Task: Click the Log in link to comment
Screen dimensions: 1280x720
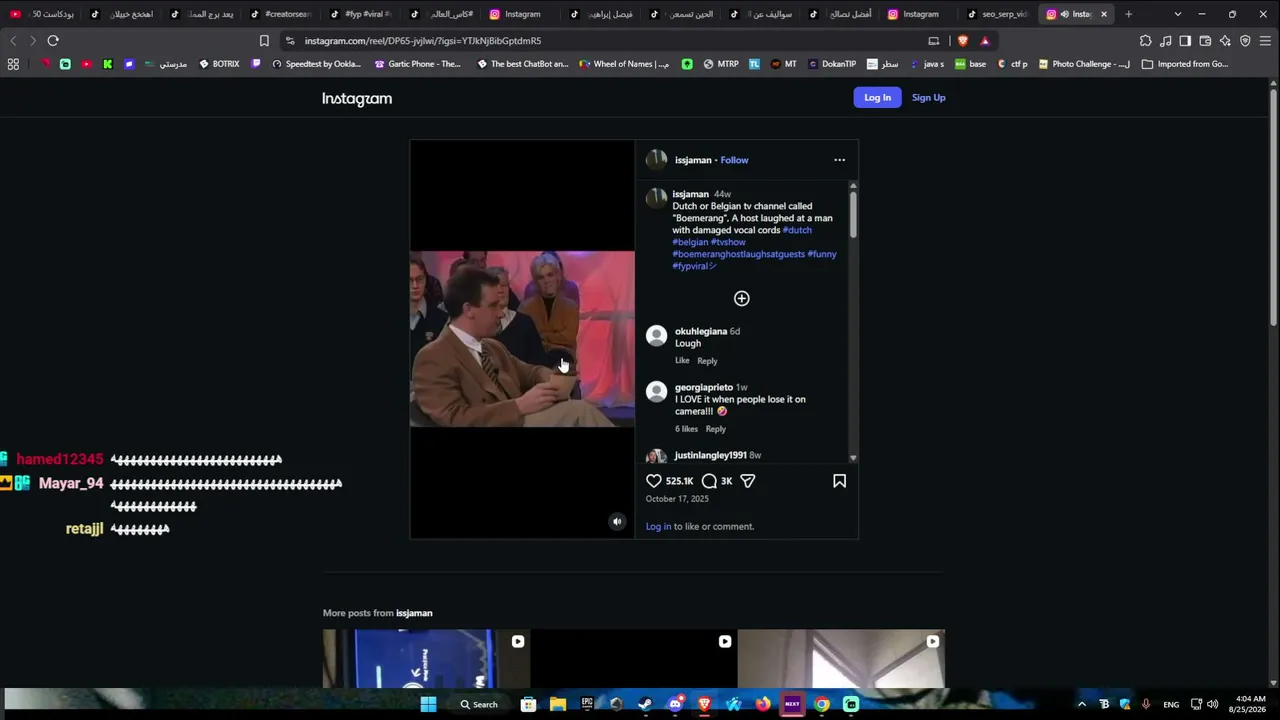Action: click(658, 527)
